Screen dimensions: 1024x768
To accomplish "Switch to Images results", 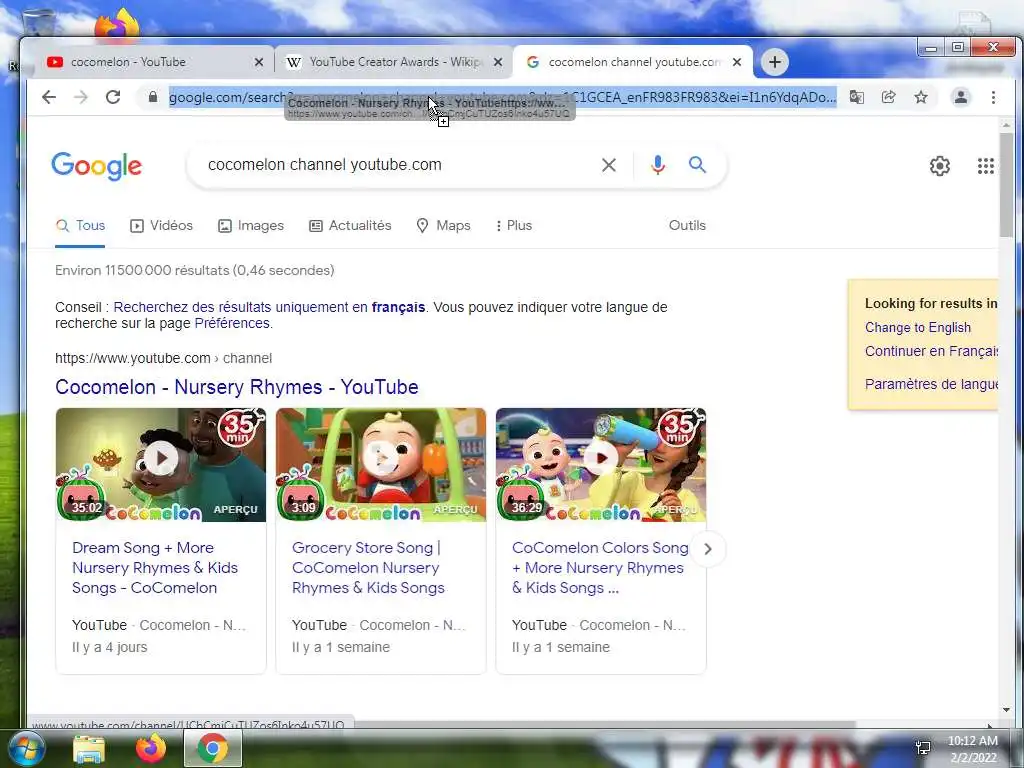I will [251, 226].
